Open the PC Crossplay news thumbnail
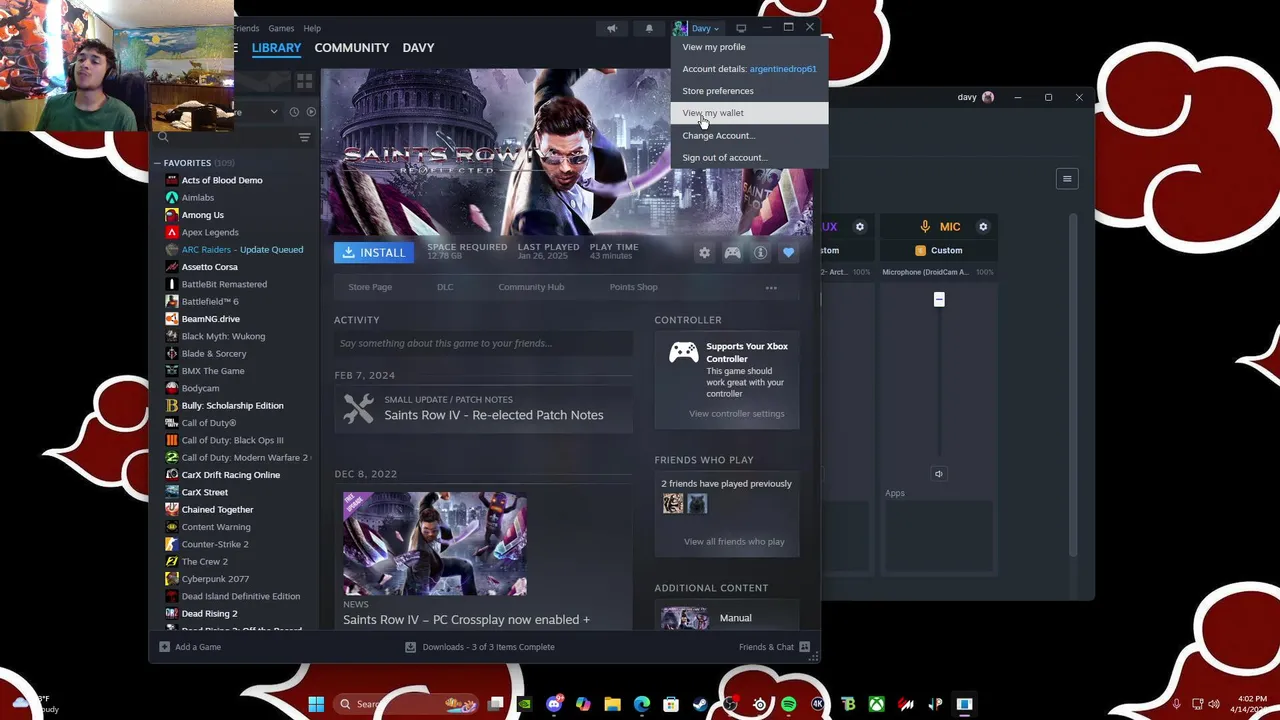 click(x=434, y=543)
